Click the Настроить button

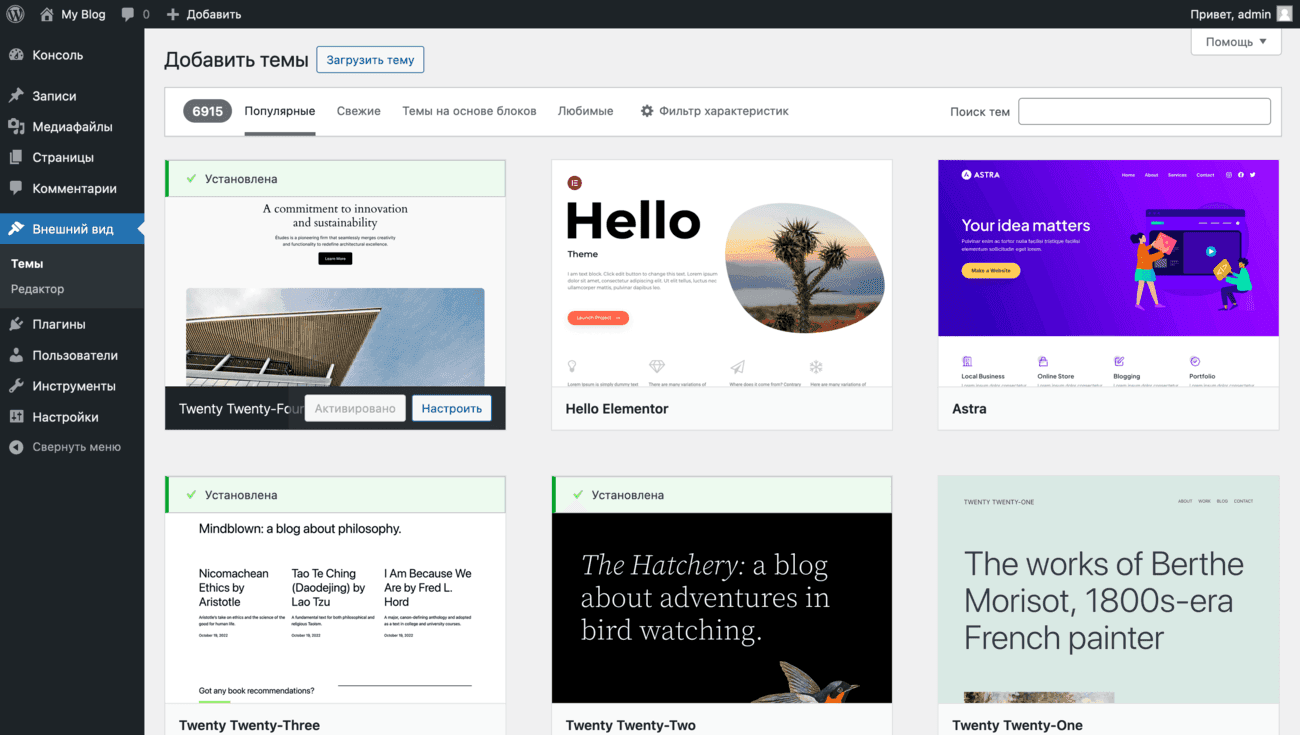452,408
